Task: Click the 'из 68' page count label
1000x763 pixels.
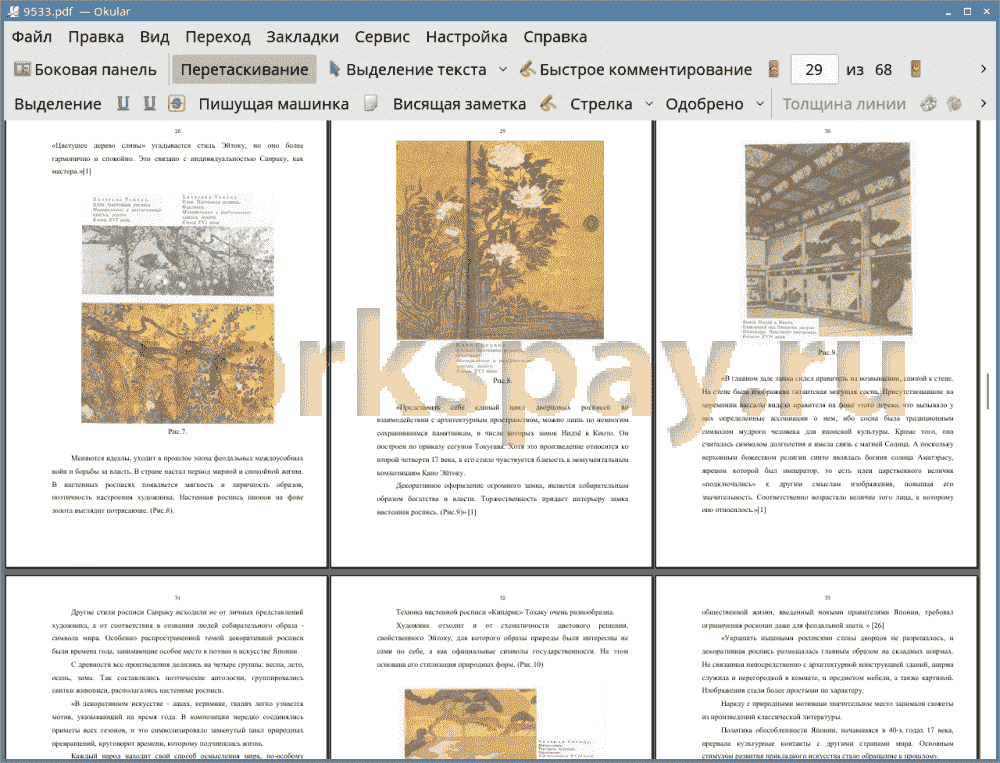Action: [869, 70]
